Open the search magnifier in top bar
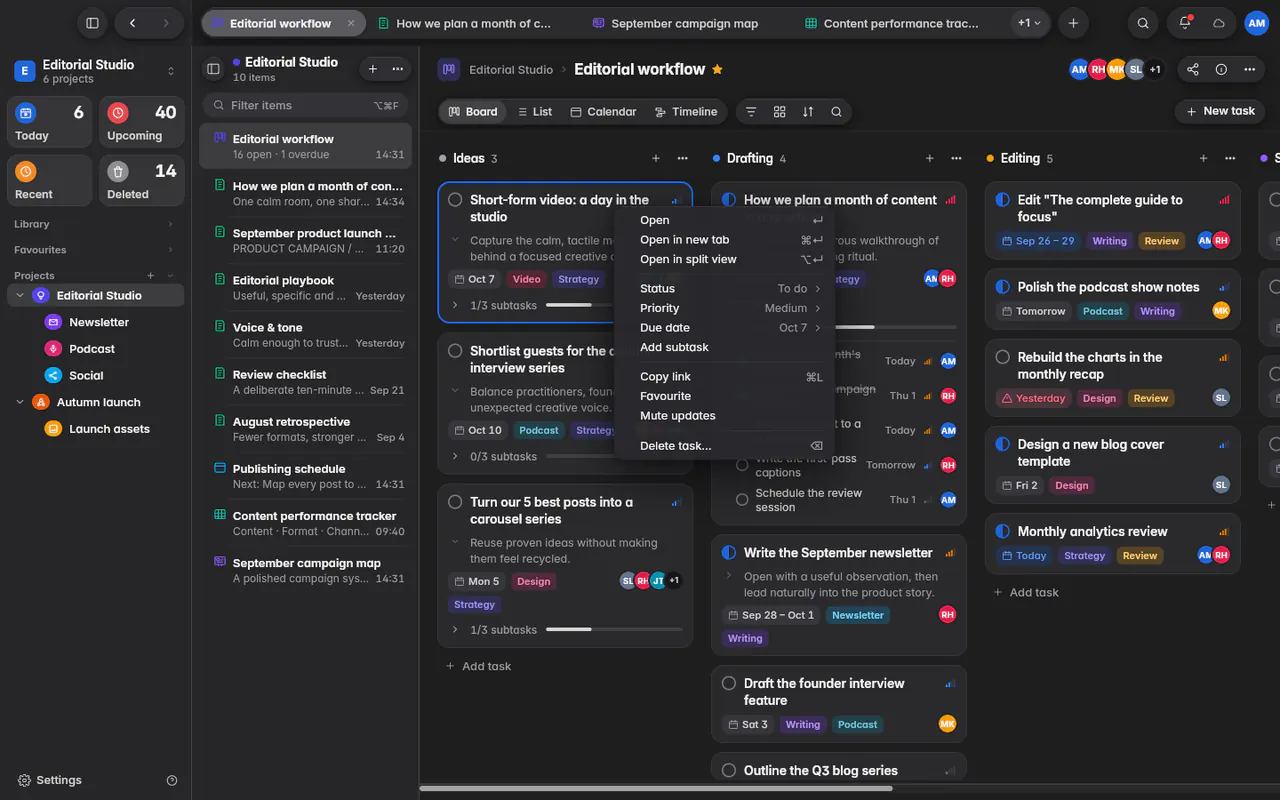1280x800 pixels. coord(1143,23)
